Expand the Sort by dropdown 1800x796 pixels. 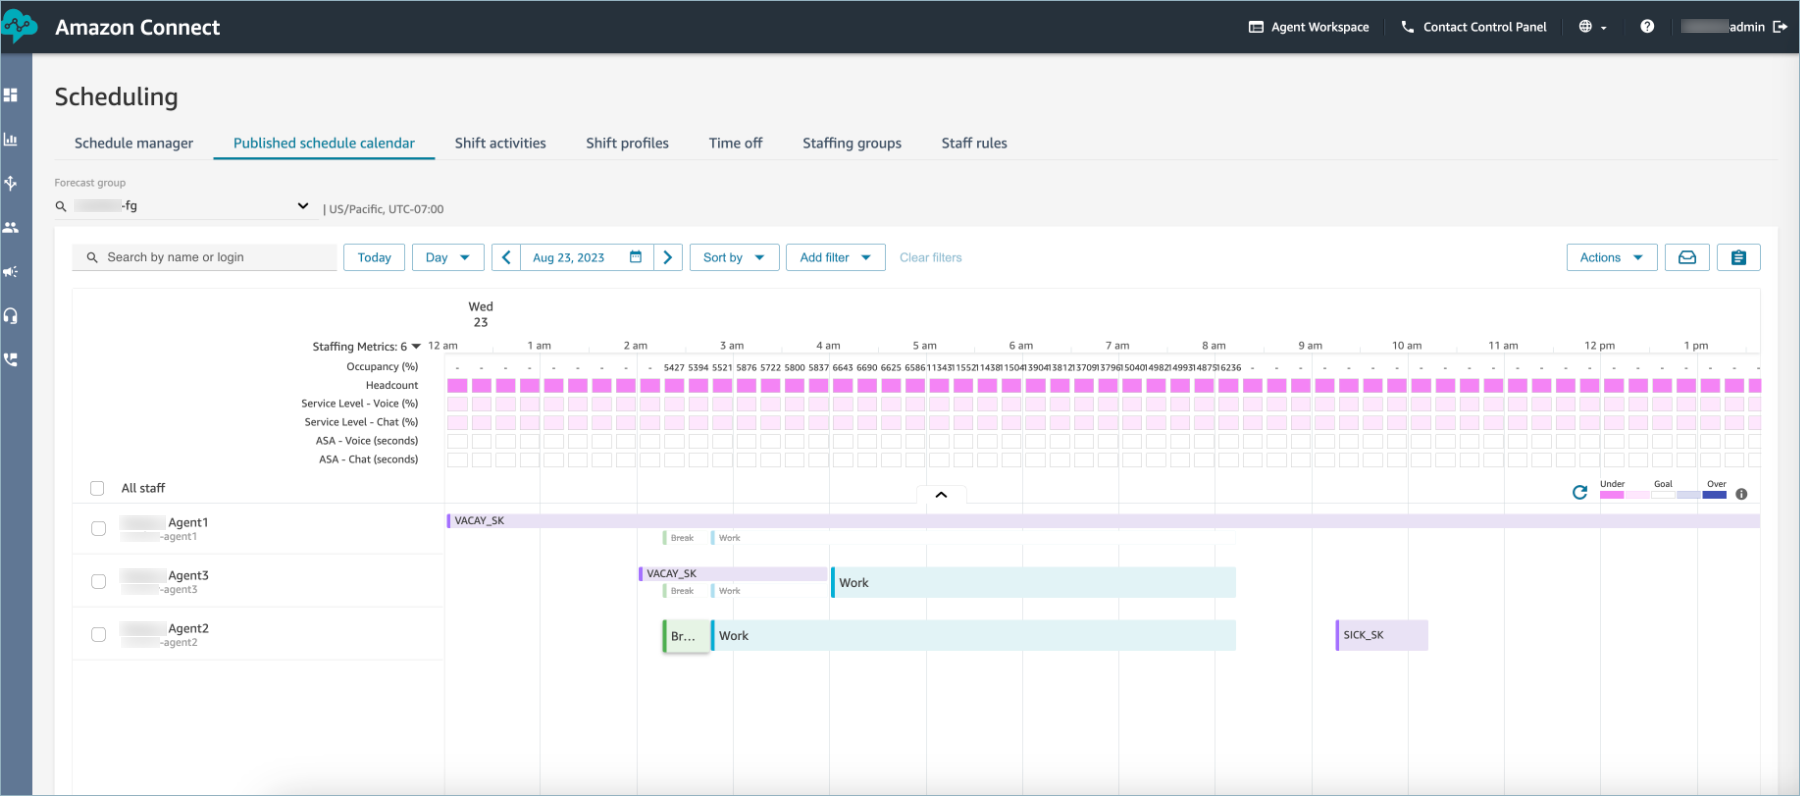pyautogui.click(x=733, y=257)
